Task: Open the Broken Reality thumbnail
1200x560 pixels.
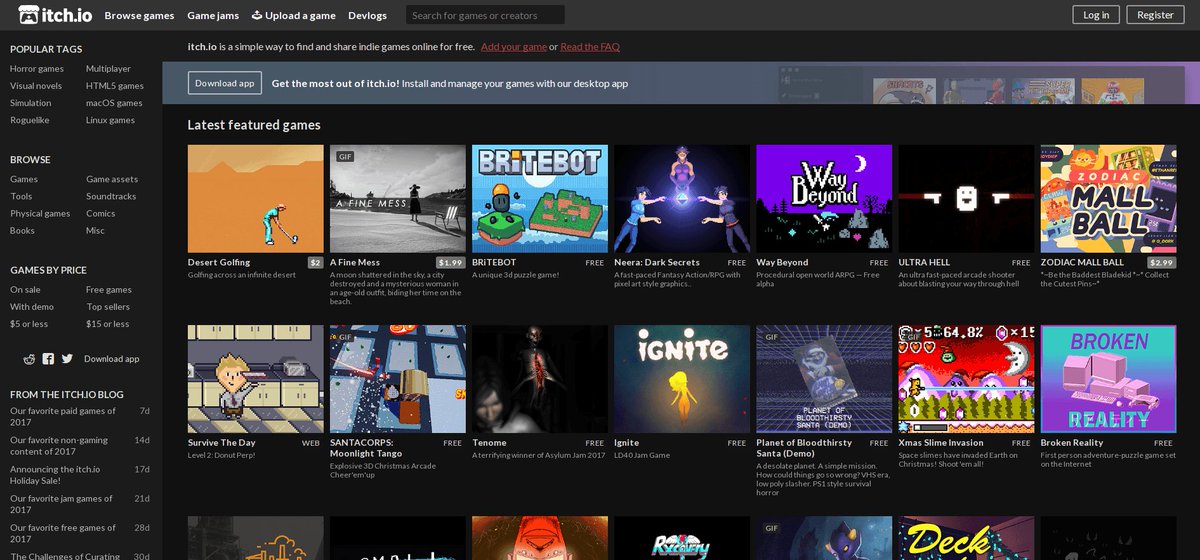Action: point(1108,379)
